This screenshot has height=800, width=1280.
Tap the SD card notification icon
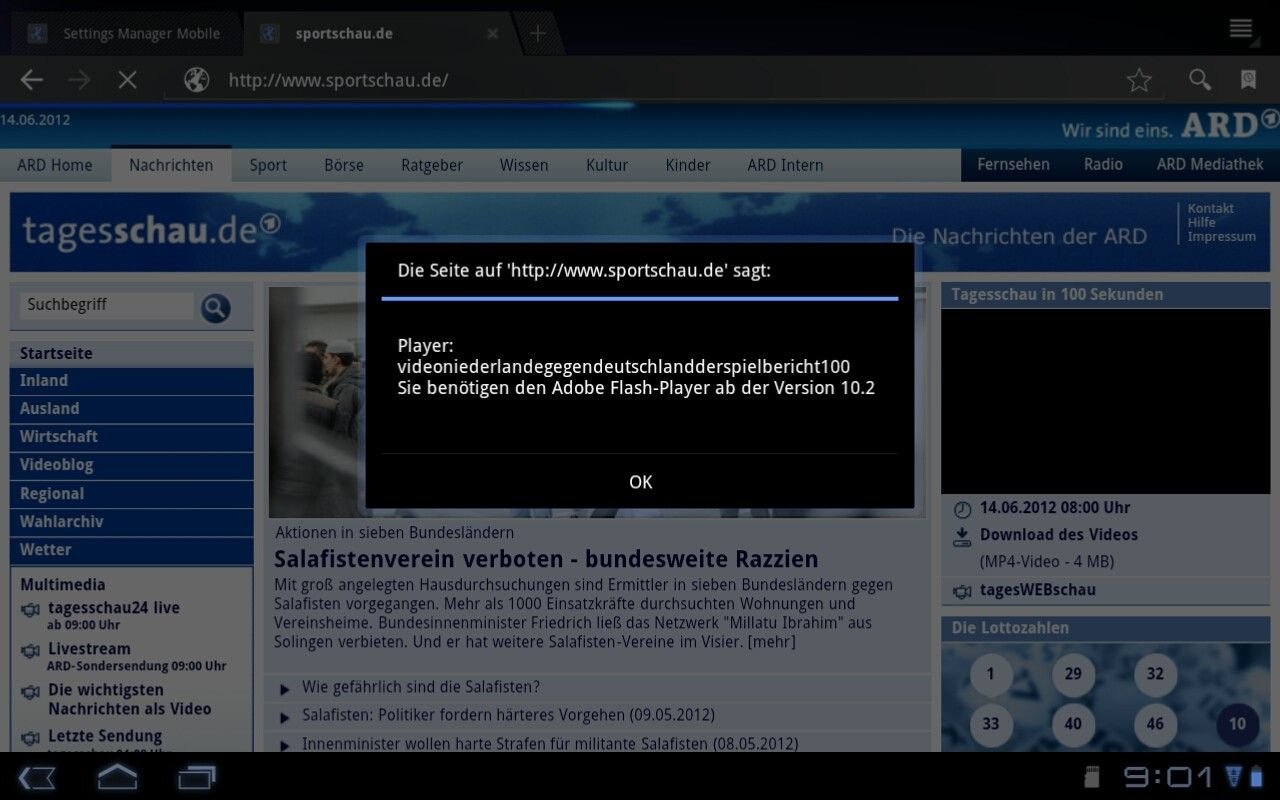(x=1092, y=776)
